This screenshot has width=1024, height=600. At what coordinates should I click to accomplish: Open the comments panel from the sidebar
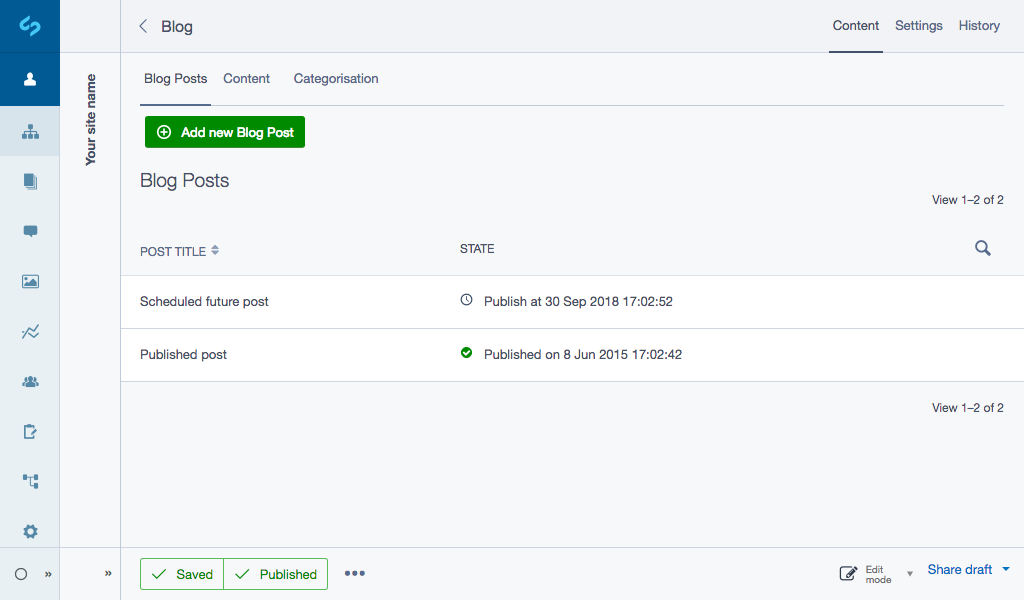(x=30, y=231)
